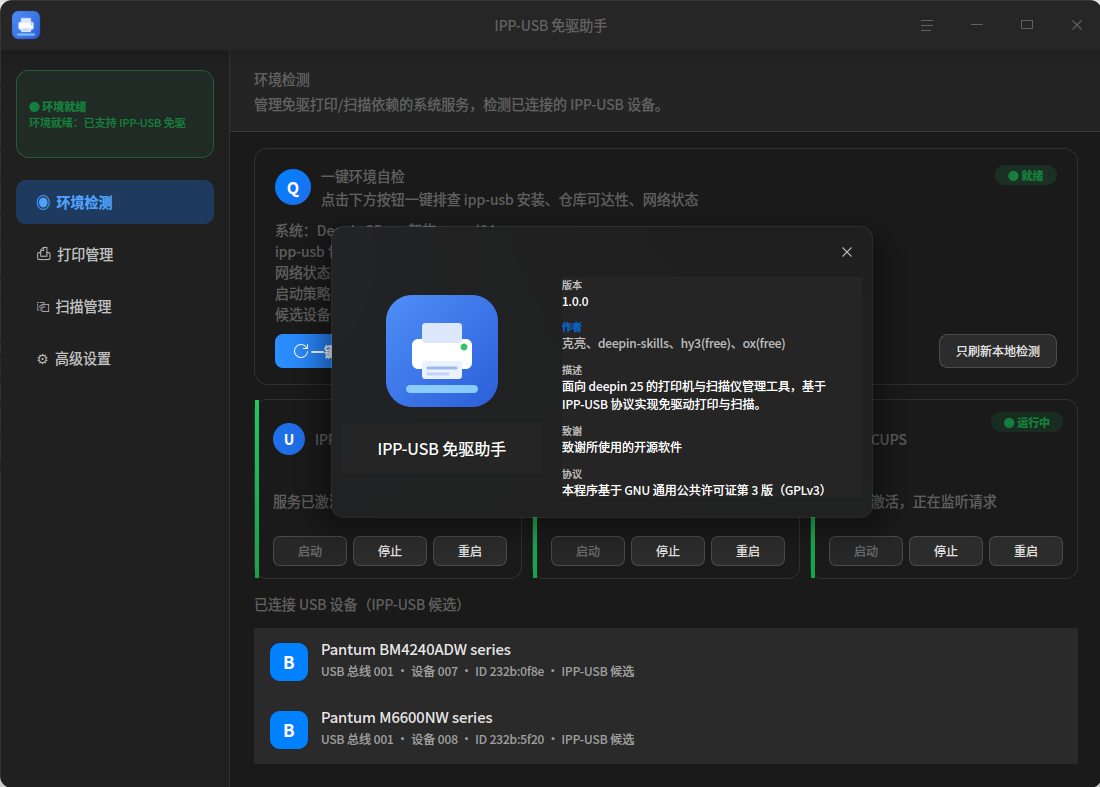Open 扫描管理 in the sidebar
The image size is (1100, 787).
115,307
